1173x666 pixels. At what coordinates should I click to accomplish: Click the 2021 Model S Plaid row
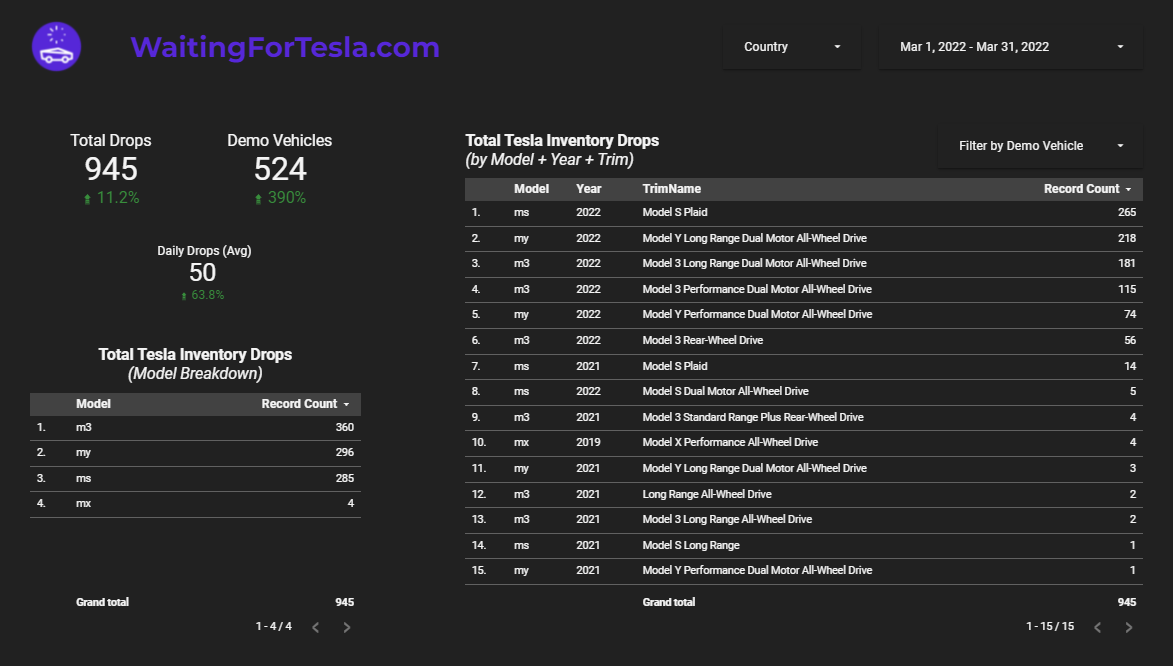(803, 366)
